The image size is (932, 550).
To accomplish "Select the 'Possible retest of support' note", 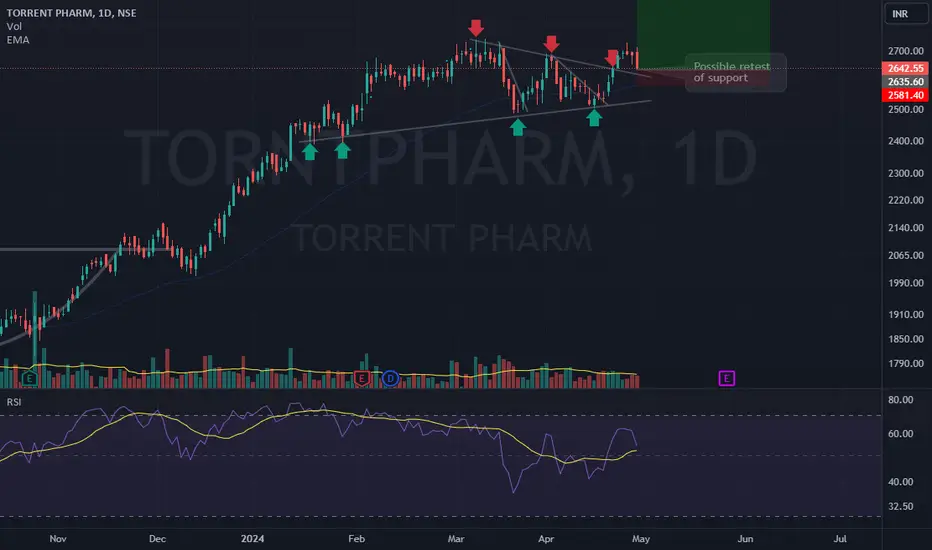I will point(735,73).
